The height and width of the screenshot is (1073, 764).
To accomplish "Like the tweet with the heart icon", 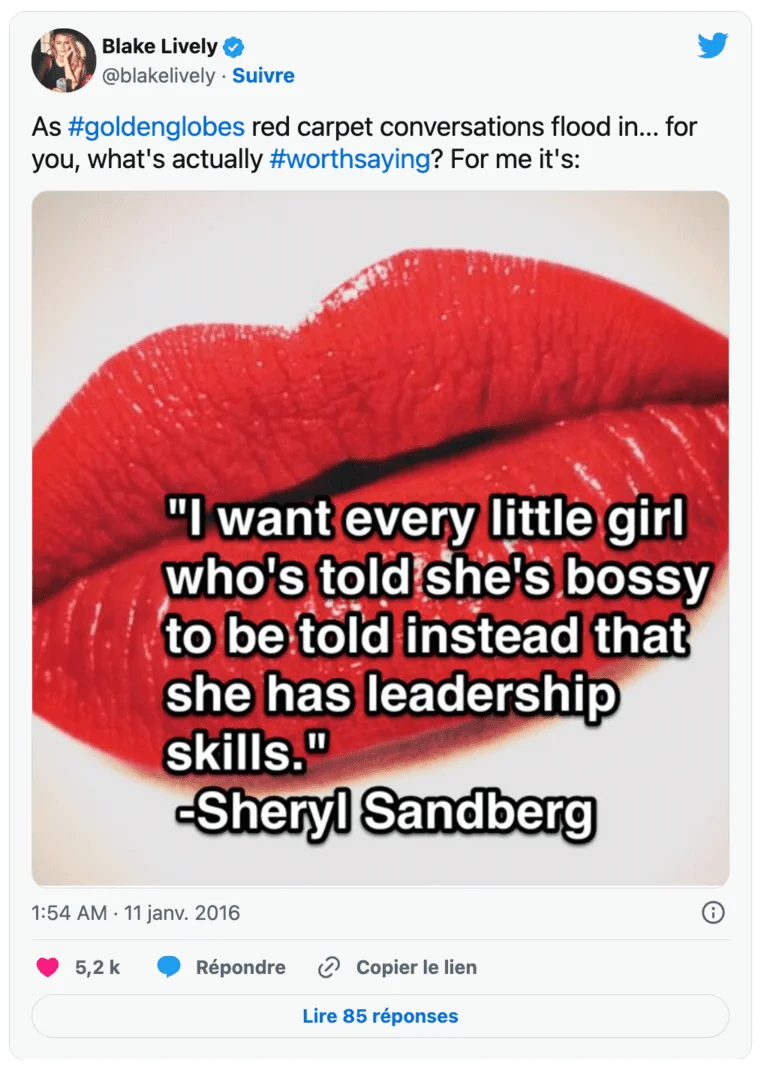I will click(x=46, y=967).
